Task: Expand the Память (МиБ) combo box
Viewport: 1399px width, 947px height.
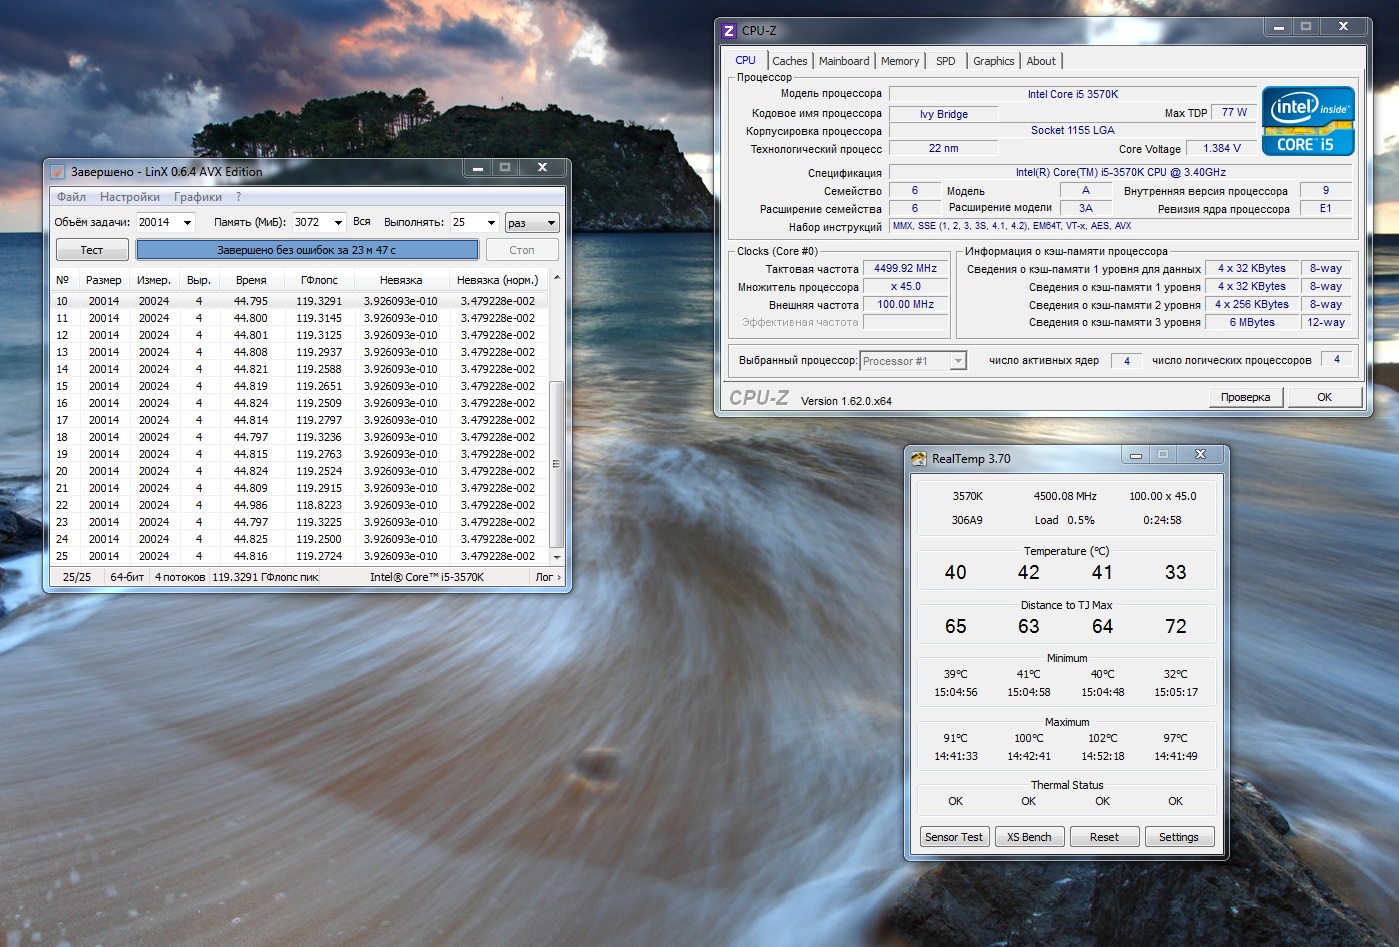Action: 337,223
